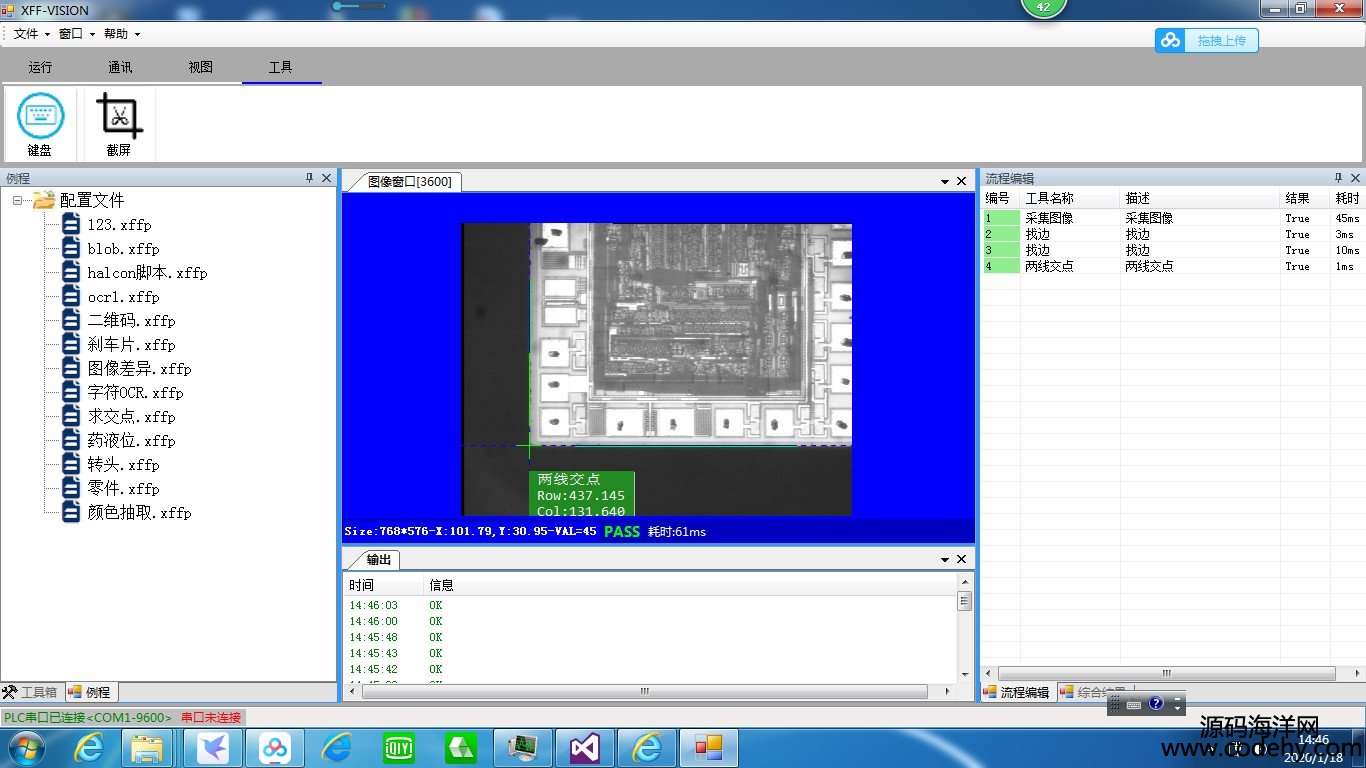1366x768 pixels.
Task: Open the Windows Start menu
Action: [x=25, y=748]
